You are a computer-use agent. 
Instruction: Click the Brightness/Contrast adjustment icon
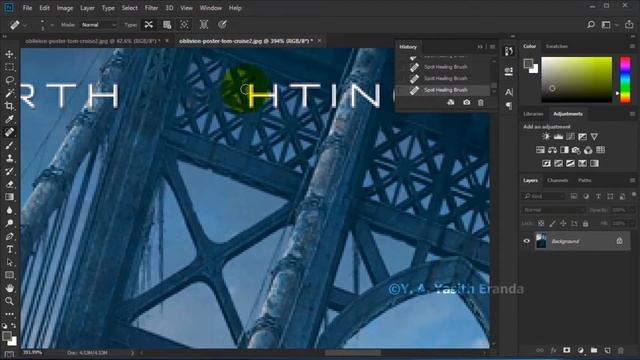pyautogui.click(x=546, y=137)
